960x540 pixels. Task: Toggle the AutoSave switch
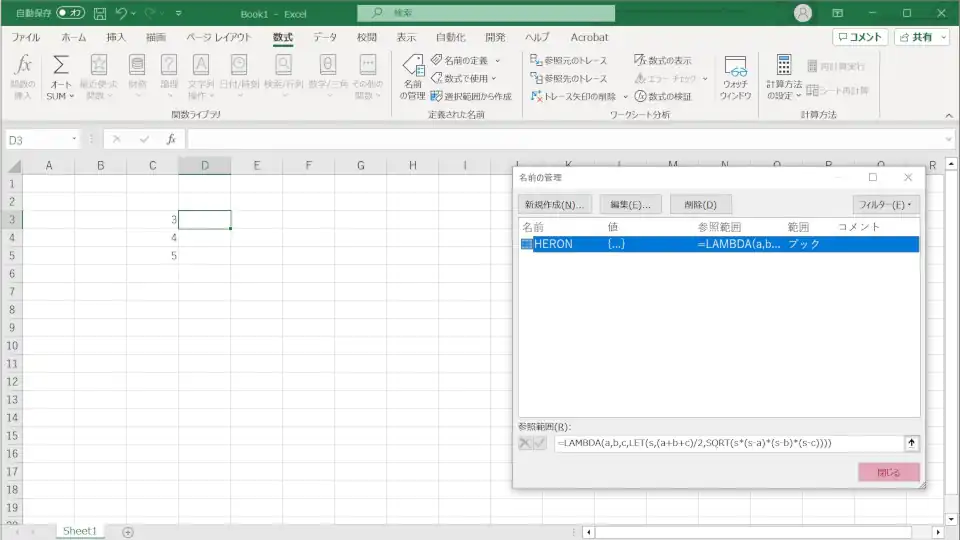70,13
